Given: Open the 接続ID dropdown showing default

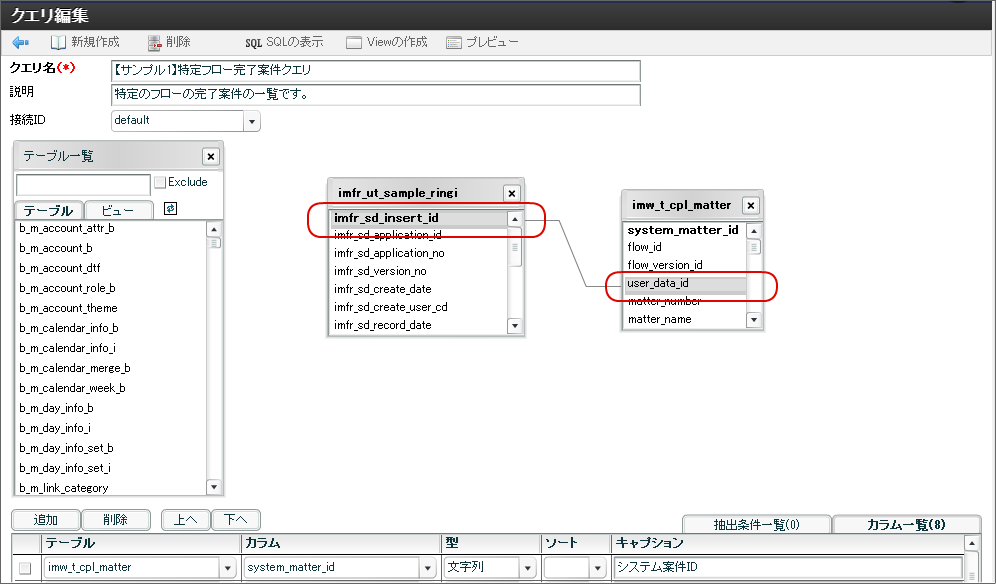Looking at the screenshot, I should 252,120.
